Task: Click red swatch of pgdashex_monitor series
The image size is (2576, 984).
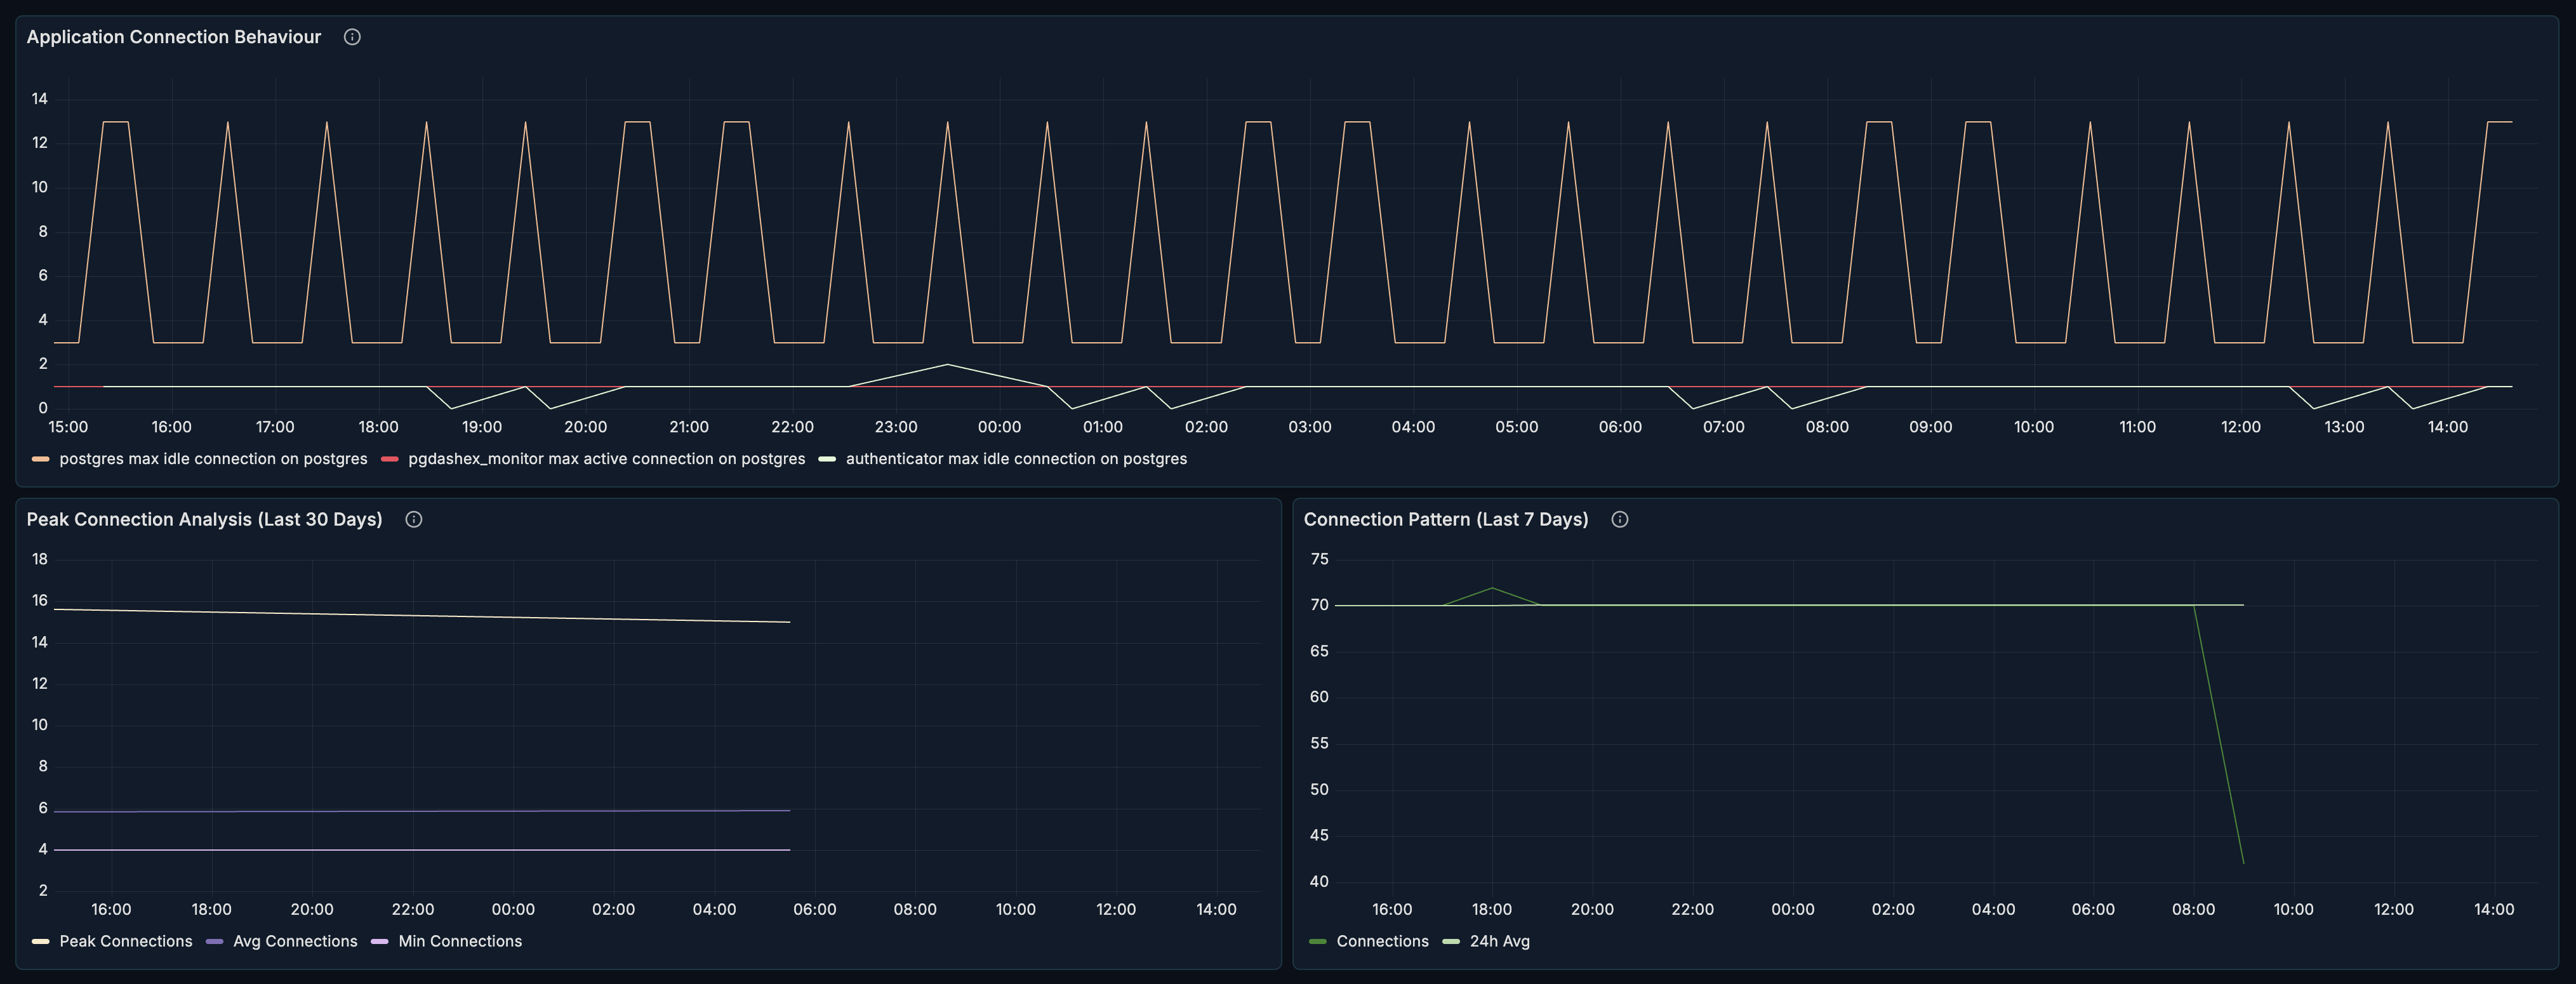Action: coord(390,459)
